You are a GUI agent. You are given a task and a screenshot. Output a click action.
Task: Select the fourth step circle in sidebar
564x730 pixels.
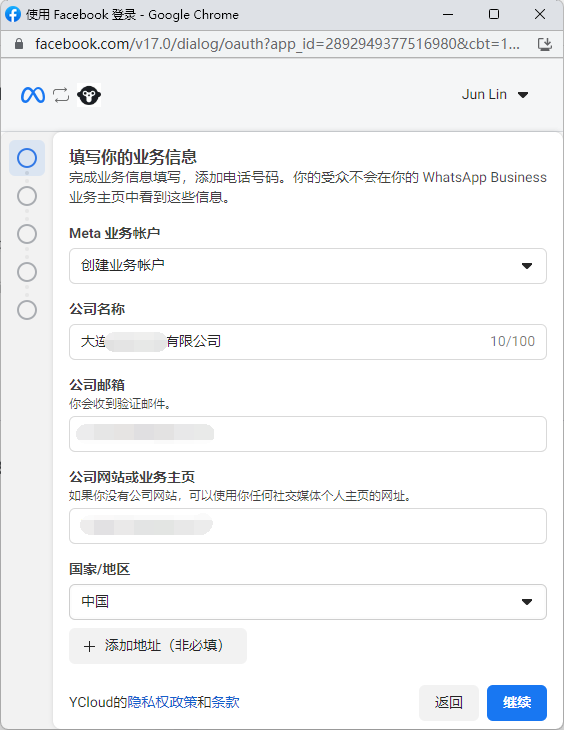27,272
